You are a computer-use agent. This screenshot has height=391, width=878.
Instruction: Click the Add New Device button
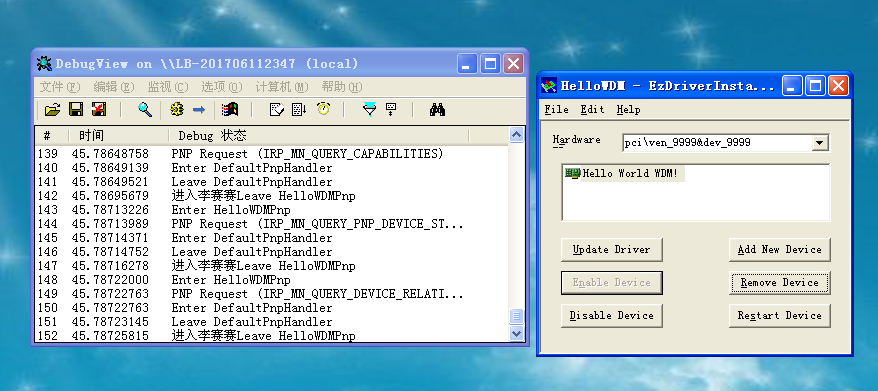(x=779, y=250)
